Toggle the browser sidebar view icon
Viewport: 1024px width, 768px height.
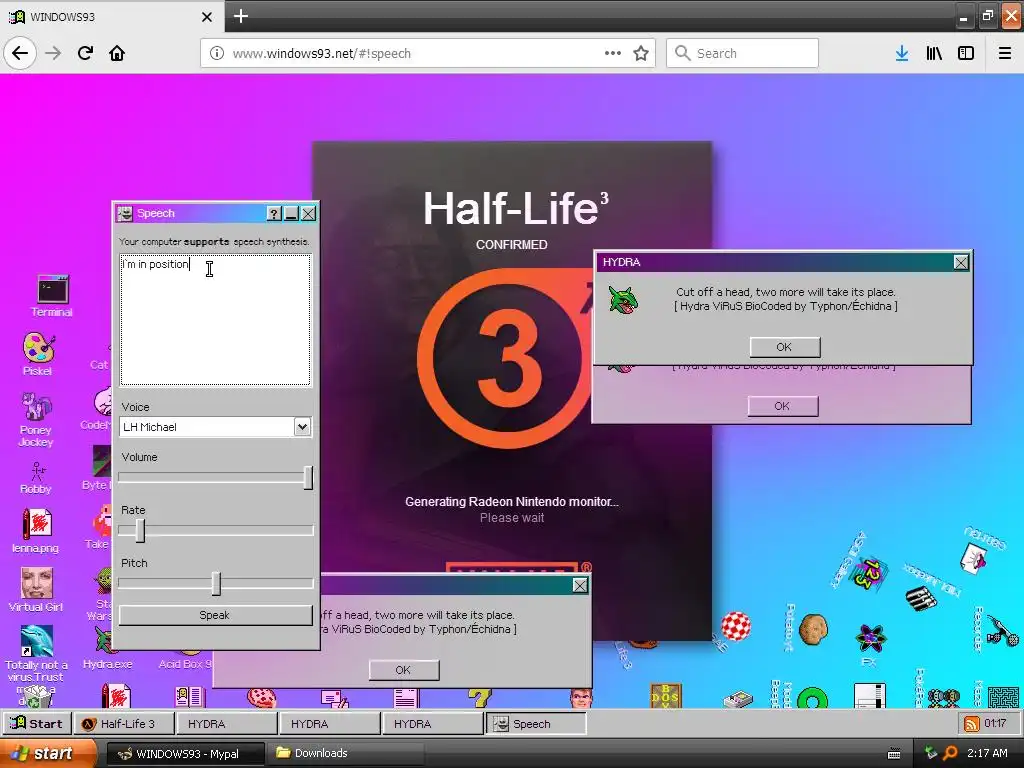966,54
